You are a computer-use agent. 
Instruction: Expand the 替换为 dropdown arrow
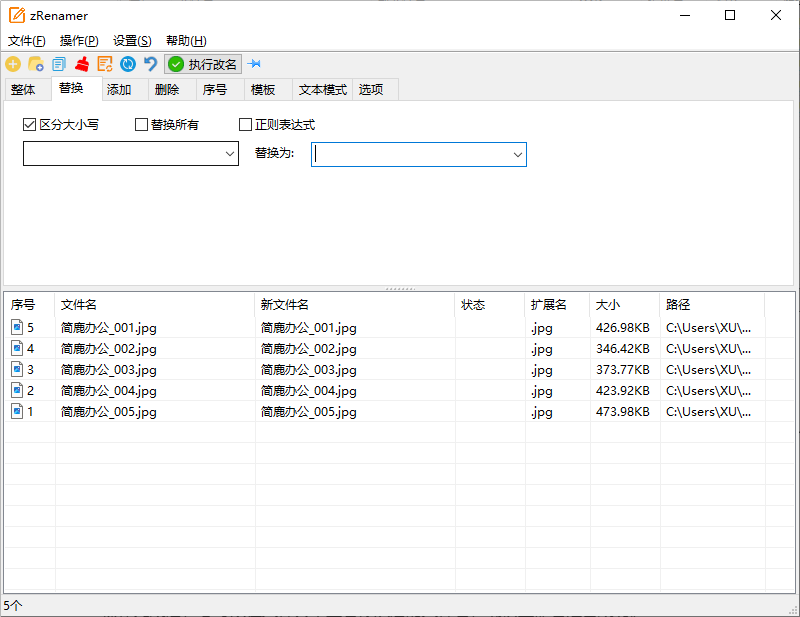click(x=518, y=154)
